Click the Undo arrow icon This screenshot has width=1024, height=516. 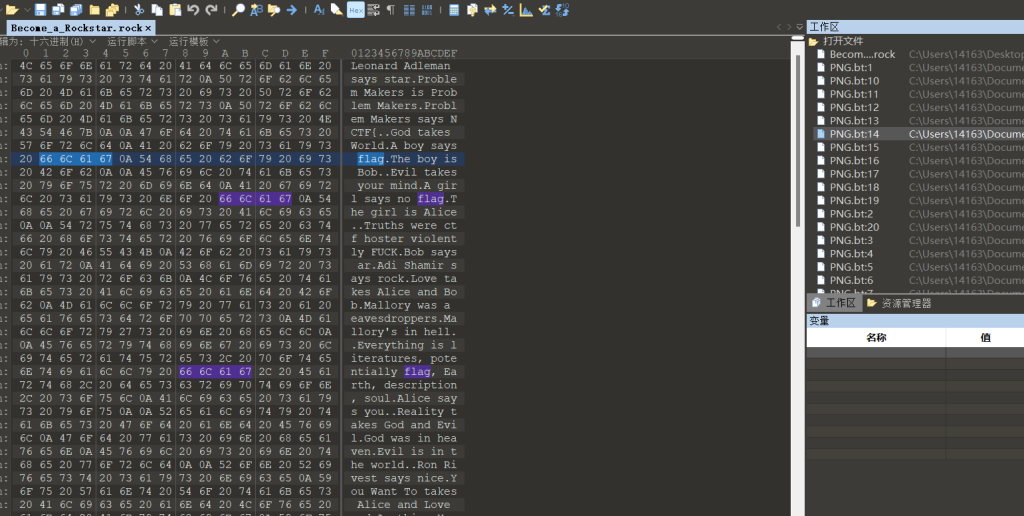coord(193,10)
